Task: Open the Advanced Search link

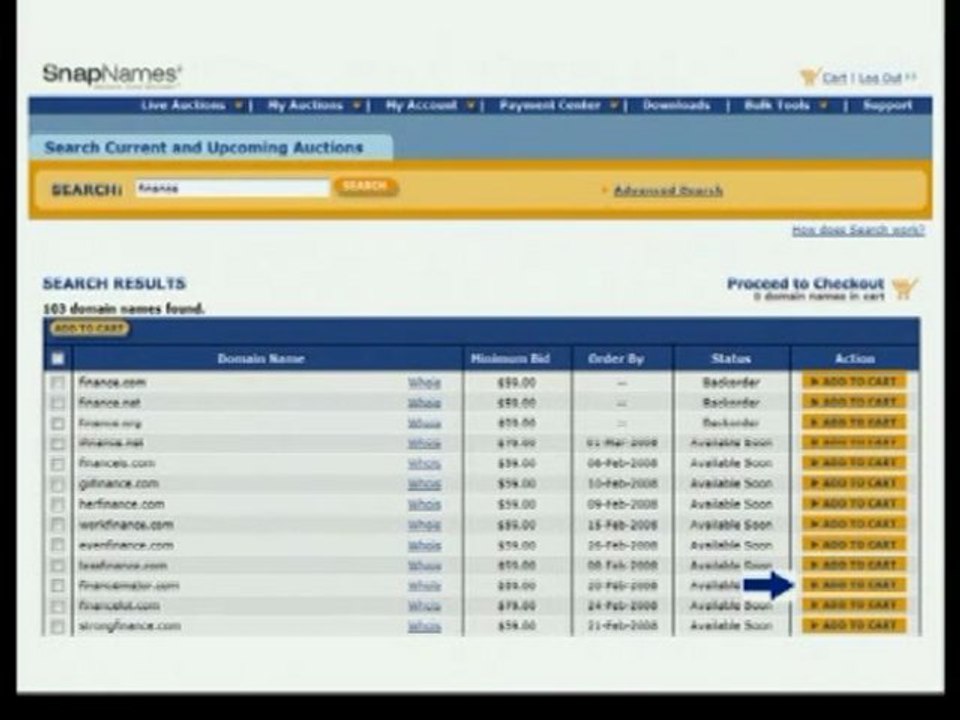Action: tap(668, 190)
